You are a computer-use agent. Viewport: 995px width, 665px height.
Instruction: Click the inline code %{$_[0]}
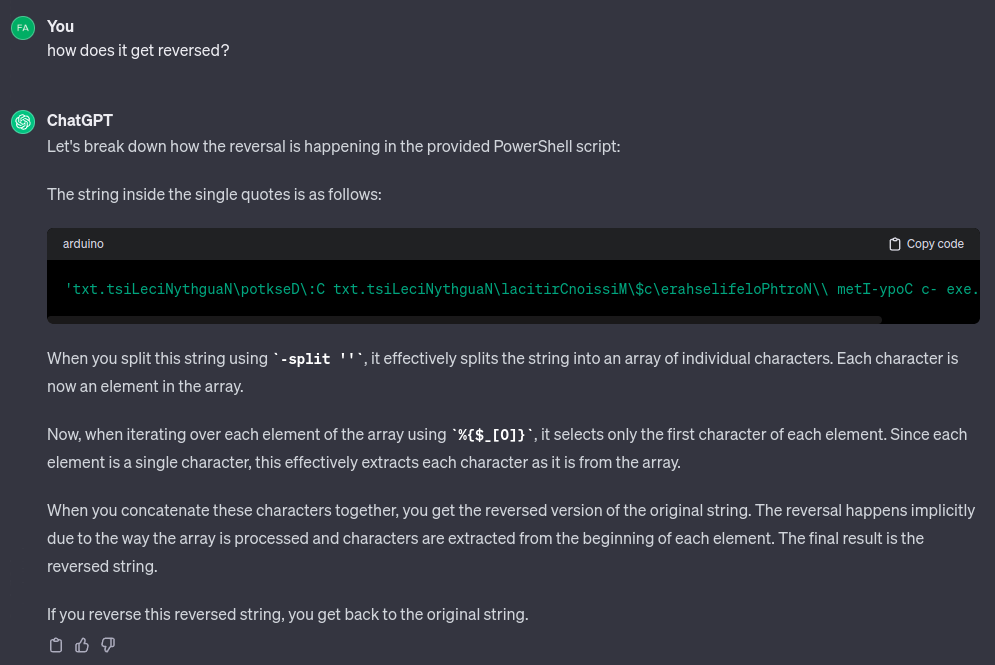495,435
